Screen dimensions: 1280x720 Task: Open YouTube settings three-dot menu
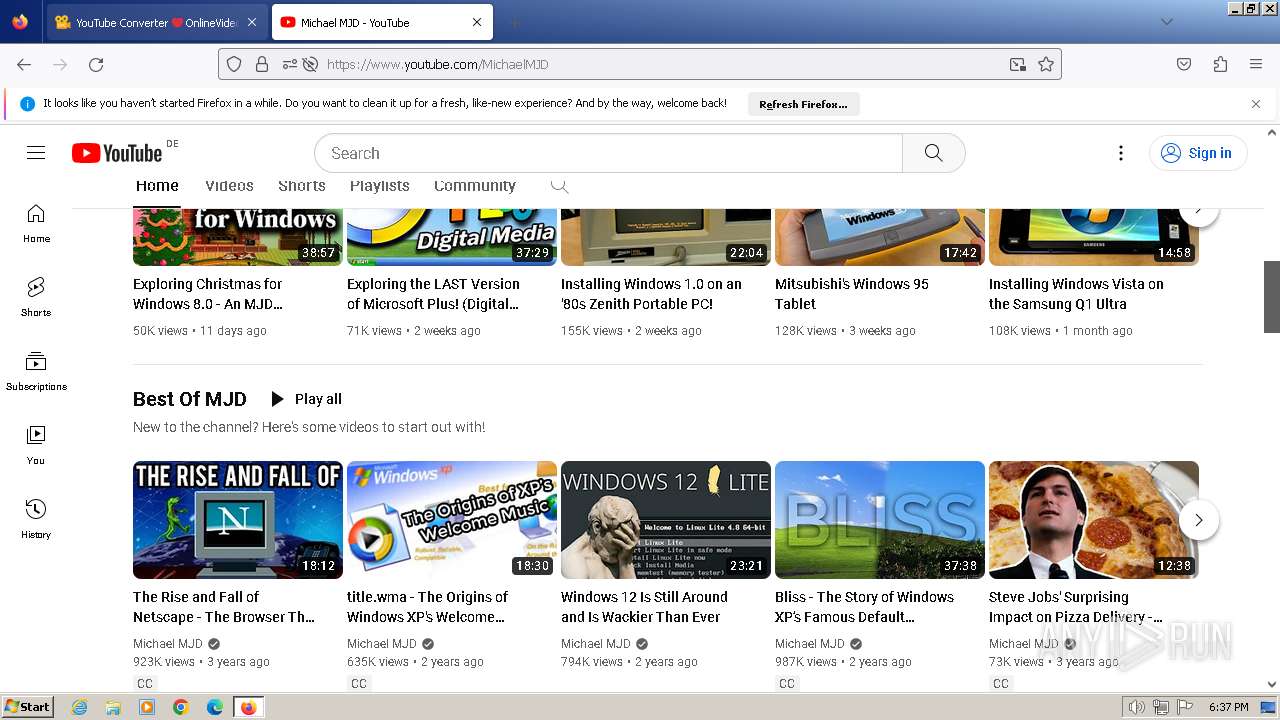coord(1121,153)
